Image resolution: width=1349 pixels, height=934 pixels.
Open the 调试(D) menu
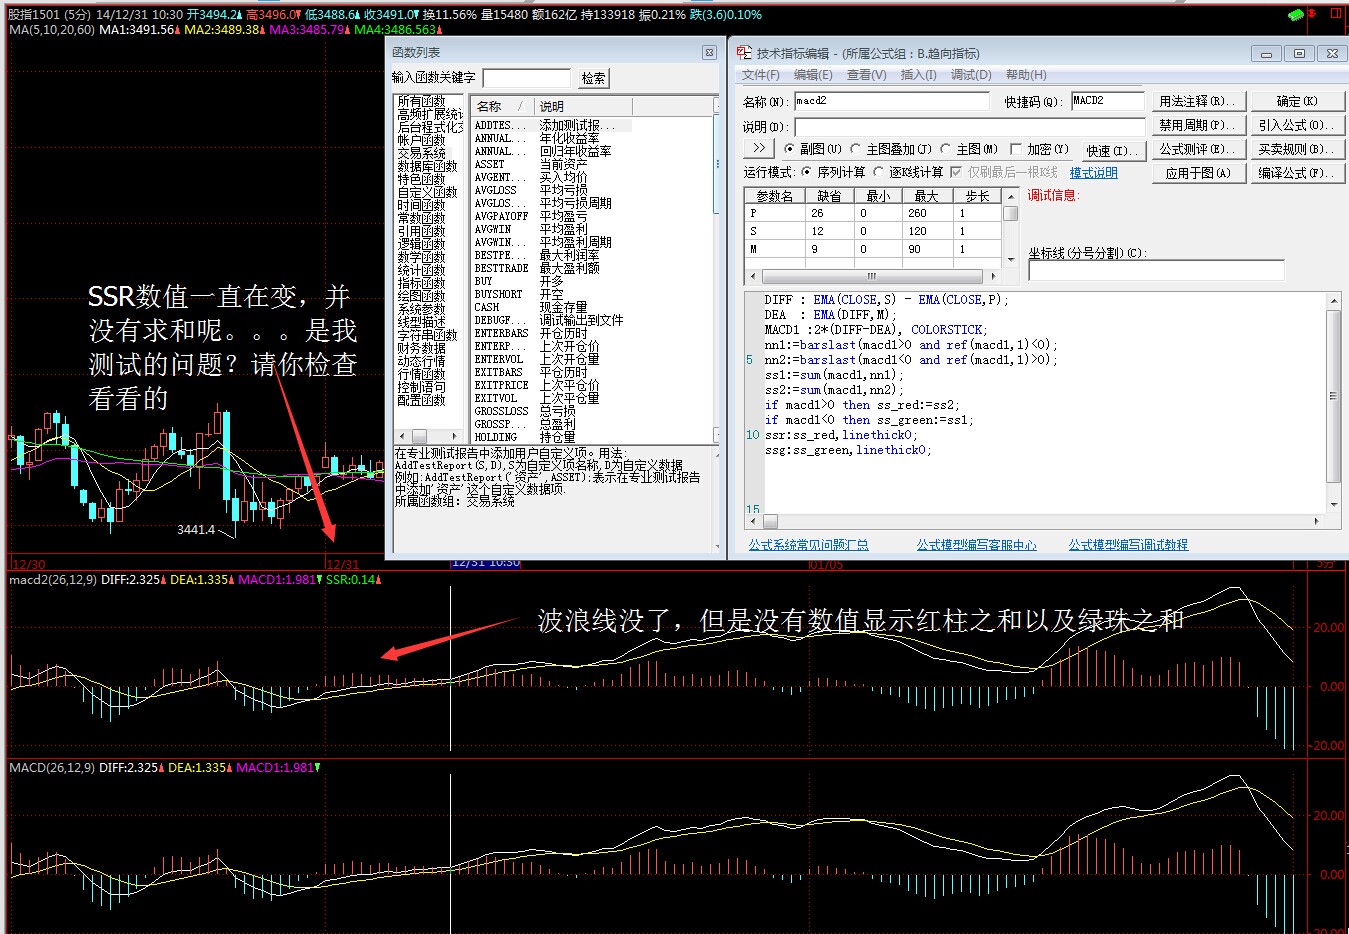(971, 75)
